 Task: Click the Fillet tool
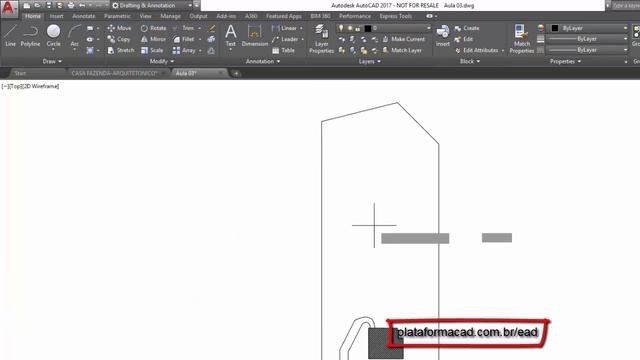pos(183,39)
